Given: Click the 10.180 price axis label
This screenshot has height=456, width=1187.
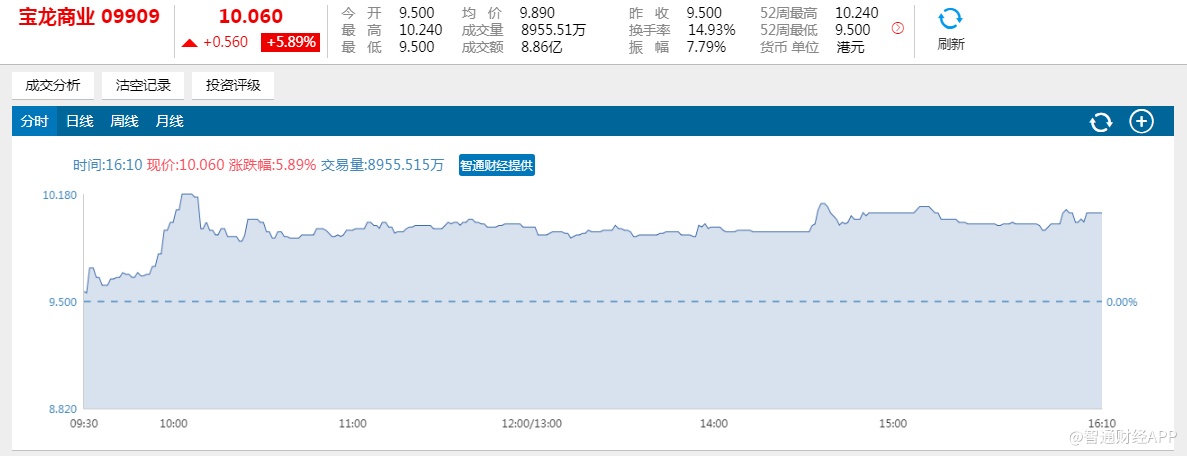Looking at the screenshot, I should tap(61, 195).
